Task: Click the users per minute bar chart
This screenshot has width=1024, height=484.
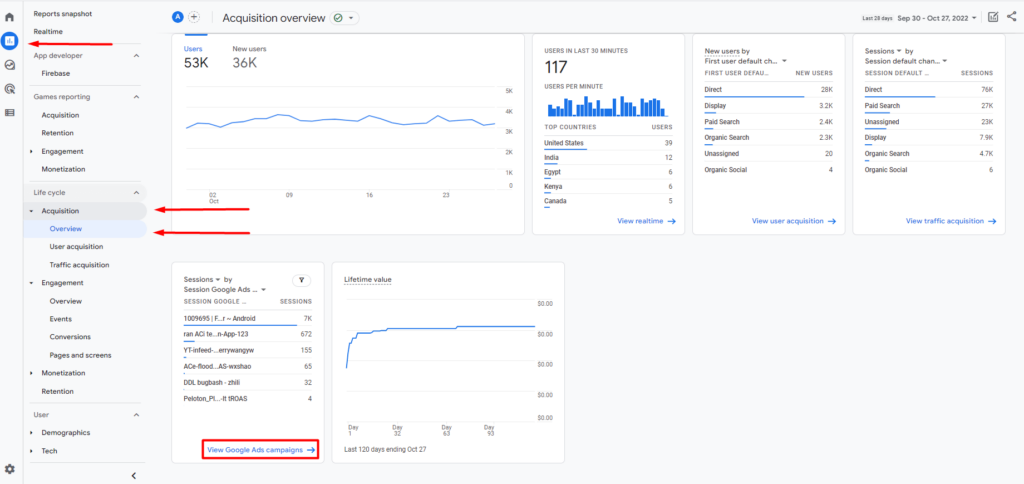Action: coord(608,105)
